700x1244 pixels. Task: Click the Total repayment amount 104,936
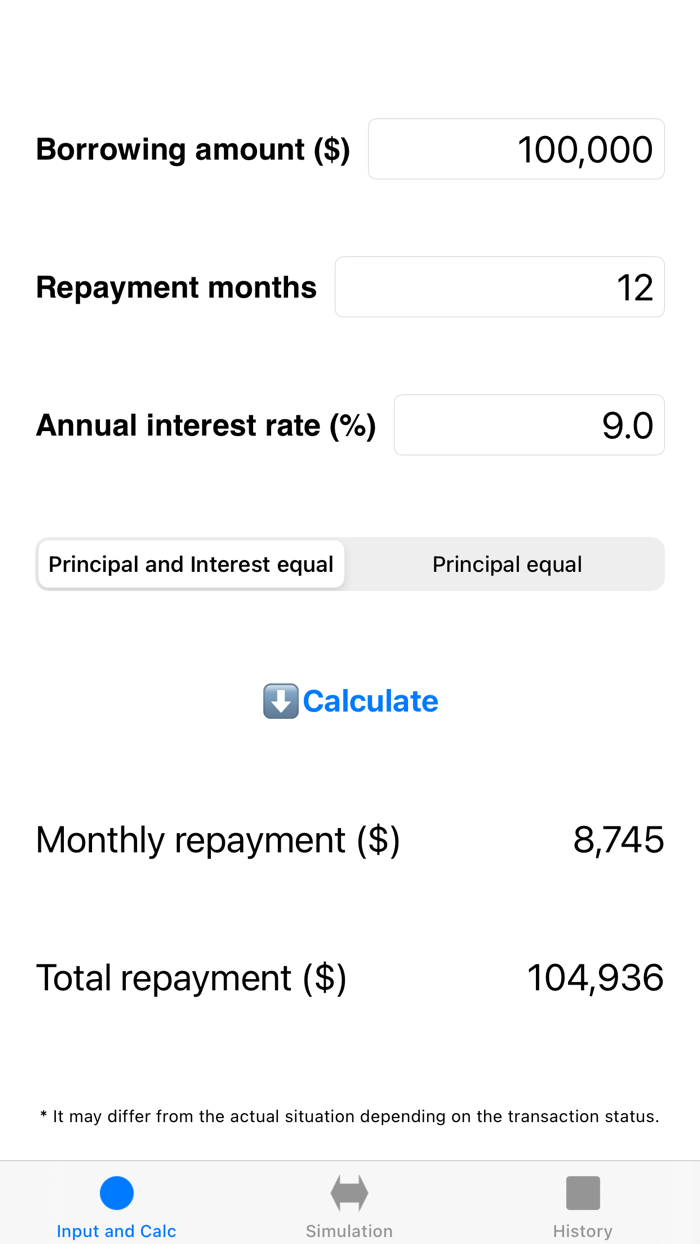click(595, 978)
